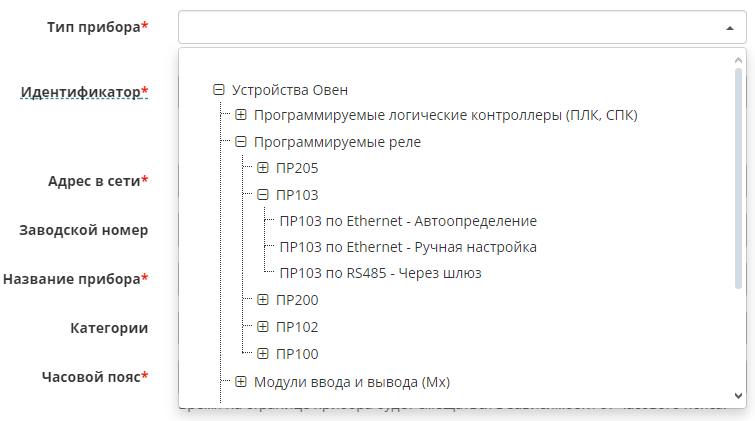755x421 pixels.
Task: Click the dropdown list scrollbar thumb
Action: point(739,180)
